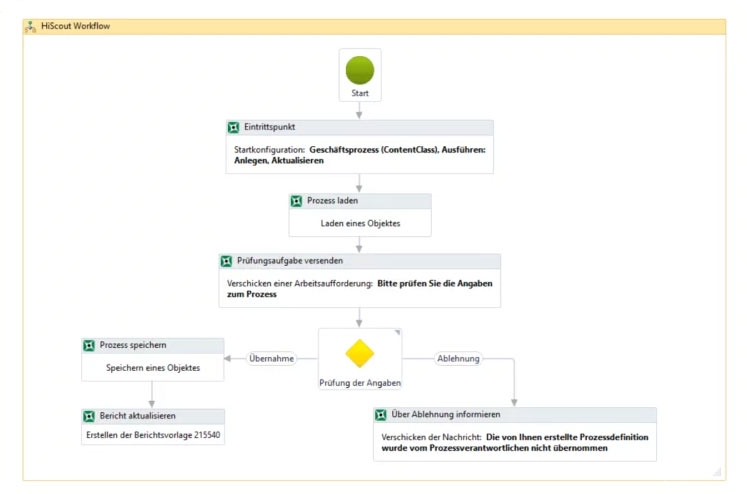Click the Prozess laden activity icon
Image resolution: width=747 pixels, height=494 pixels.
(x=296, y=201)
